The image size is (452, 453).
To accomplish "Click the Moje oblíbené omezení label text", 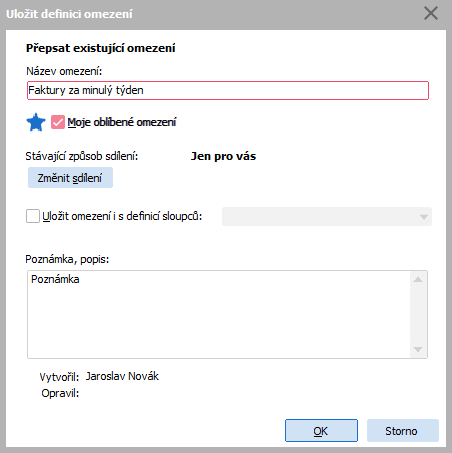I will point(122,122).
